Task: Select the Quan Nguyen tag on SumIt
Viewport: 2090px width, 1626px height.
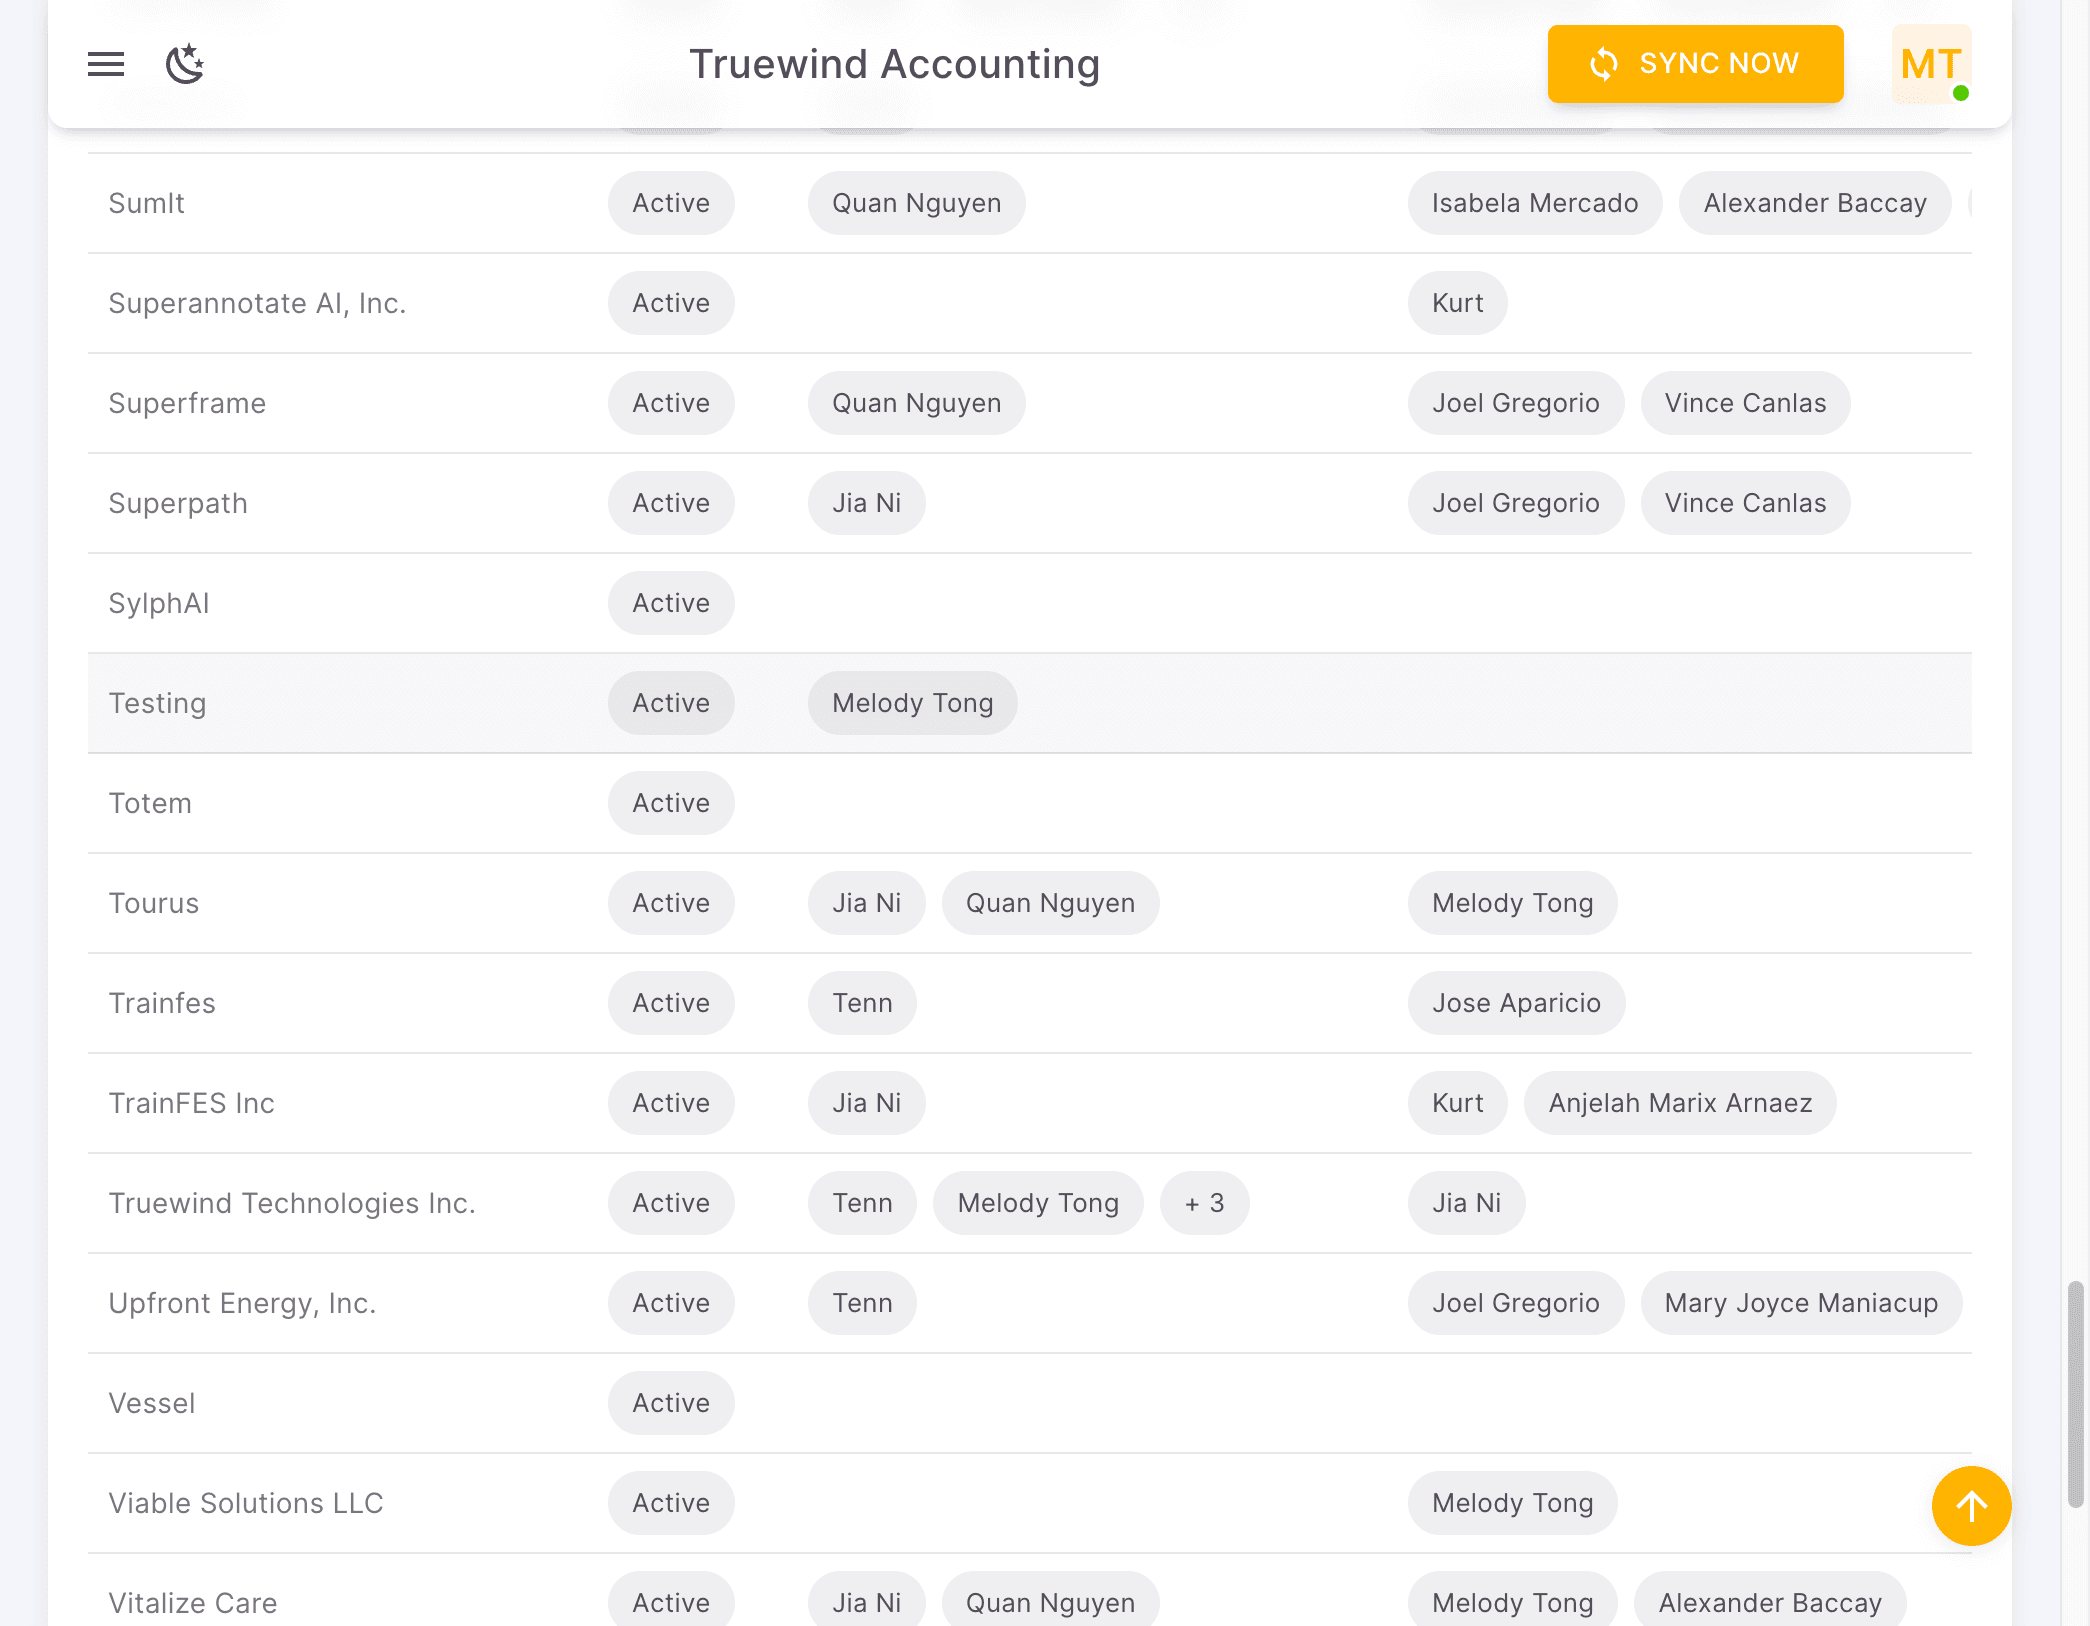Action: 915,203
